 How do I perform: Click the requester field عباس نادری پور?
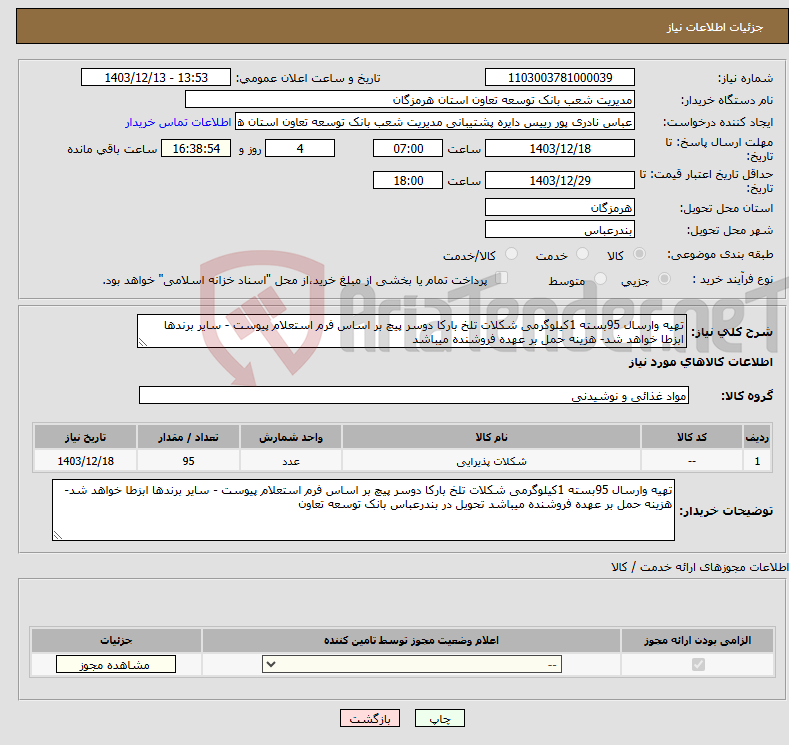pos(435,122)
